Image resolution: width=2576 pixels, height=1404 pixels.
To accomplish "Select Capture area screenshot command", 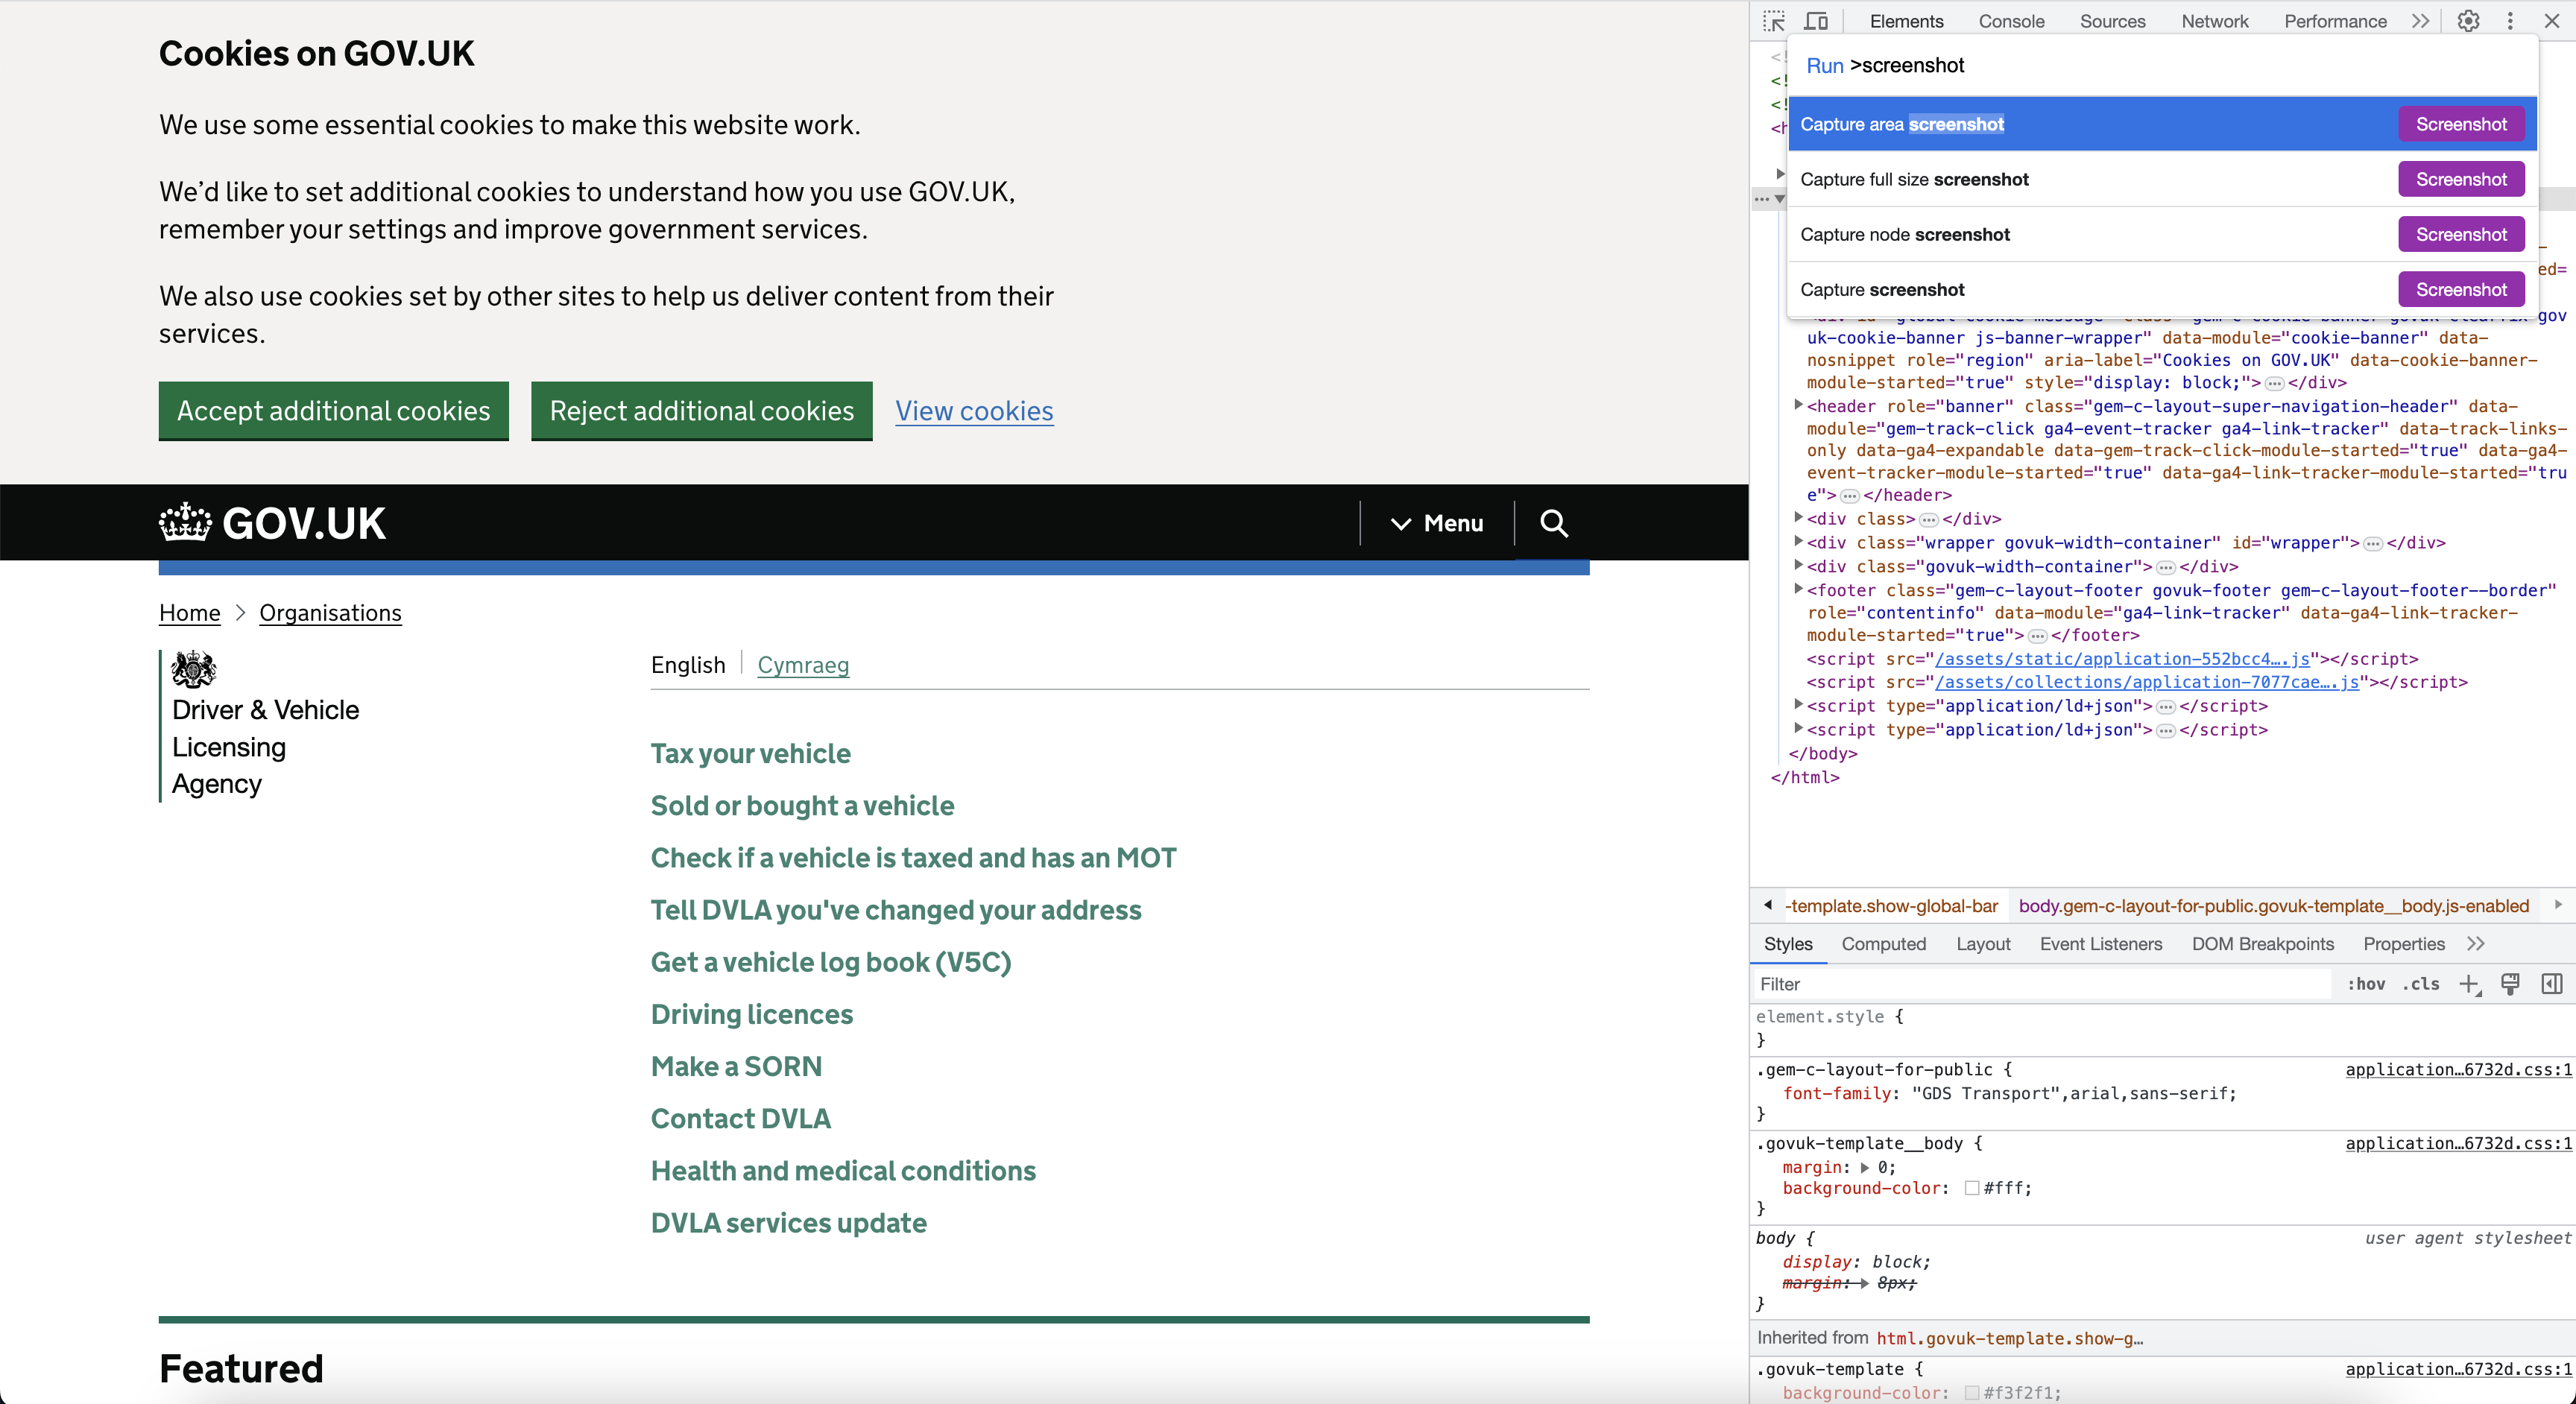I will tap(2162, 124).
